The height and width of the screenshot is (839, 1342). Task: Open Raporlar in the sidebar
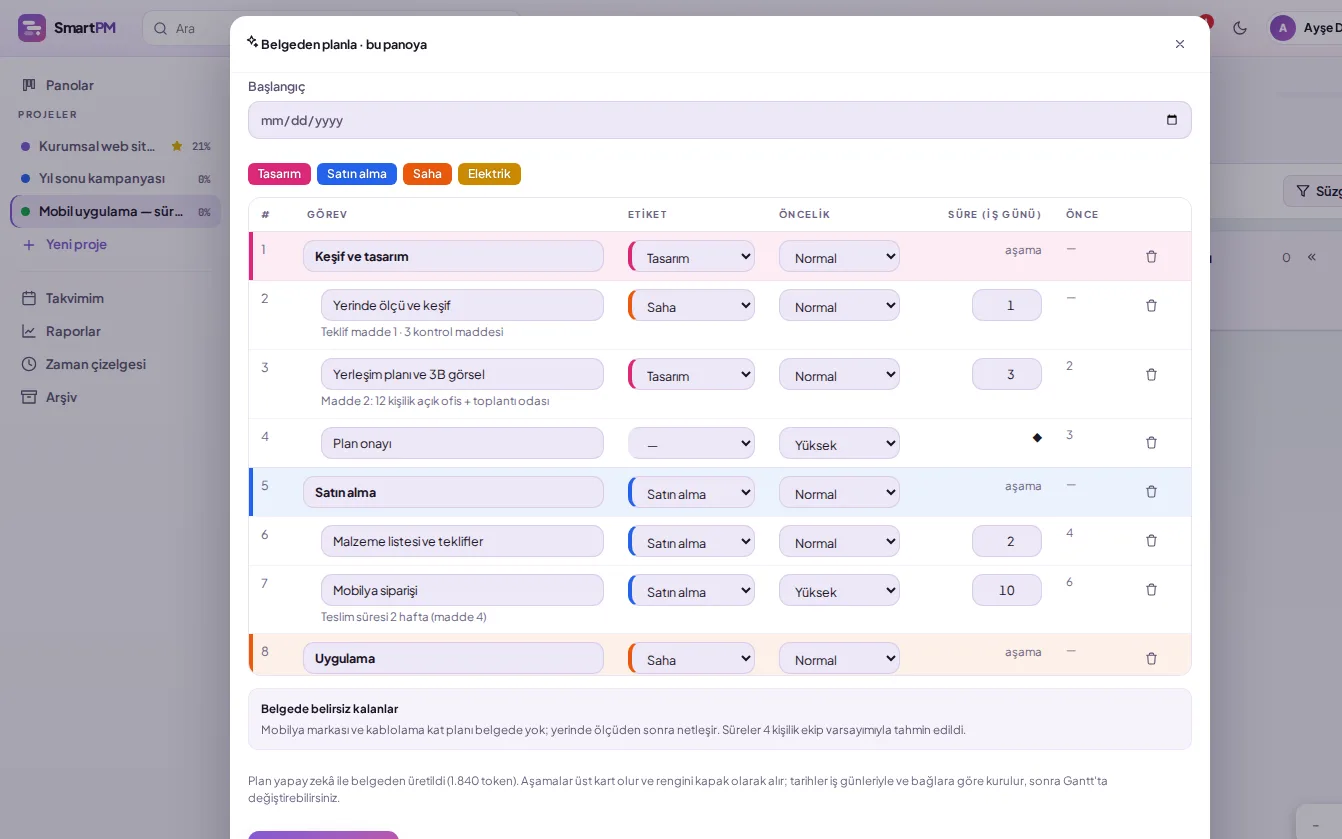click(x=115, y=331)
